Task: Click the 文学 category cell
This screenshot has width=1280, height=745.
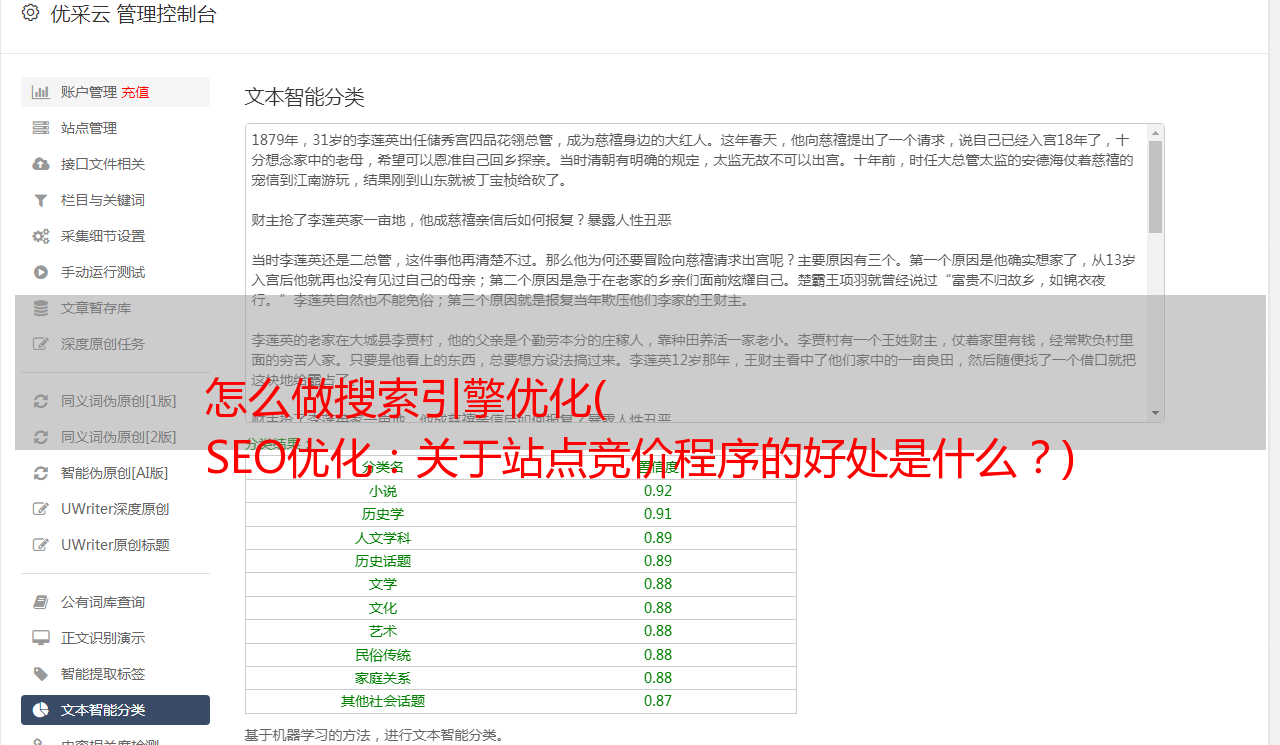Action: pyautogui.click(x=383, y=584)
